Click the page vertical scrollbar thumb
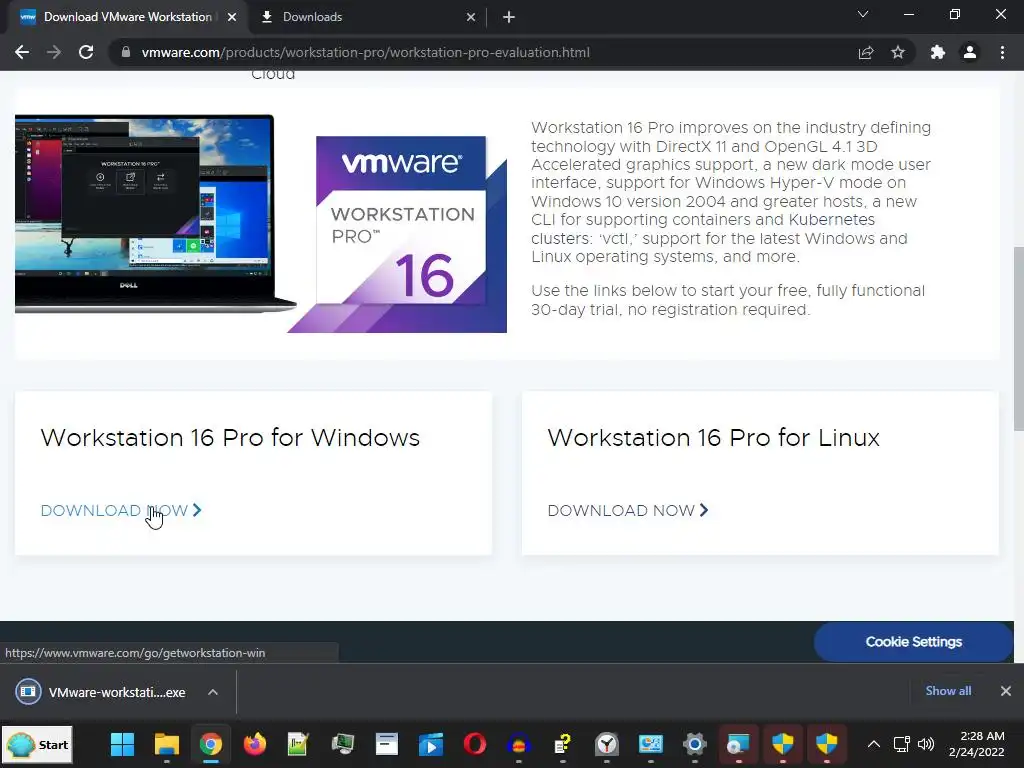1024x768 pixels. pos(1019,338)
